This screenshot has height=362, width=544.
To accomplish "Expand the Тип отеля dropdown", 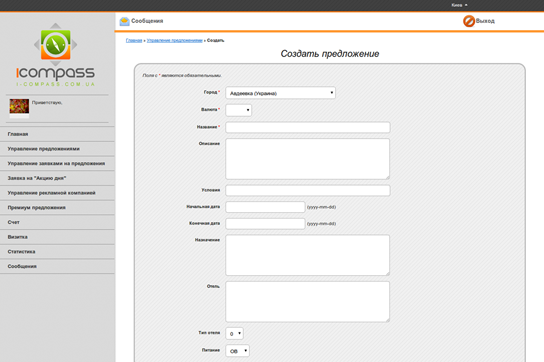I will click(234, 334).
